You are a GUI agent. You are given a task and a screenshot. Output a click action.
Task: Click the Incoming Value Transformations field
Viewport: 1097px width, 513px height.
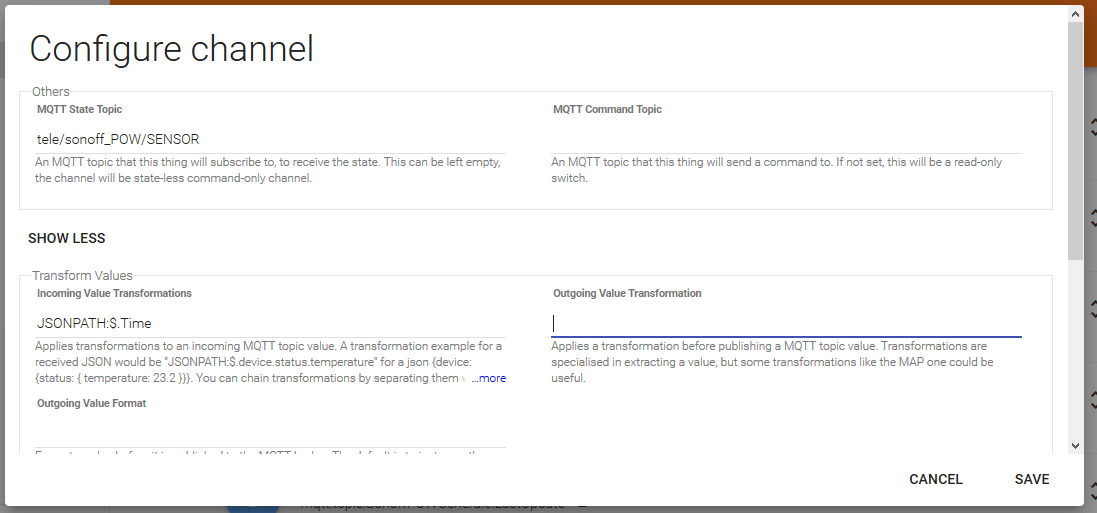pyautogui.click(x=270, y=323)
